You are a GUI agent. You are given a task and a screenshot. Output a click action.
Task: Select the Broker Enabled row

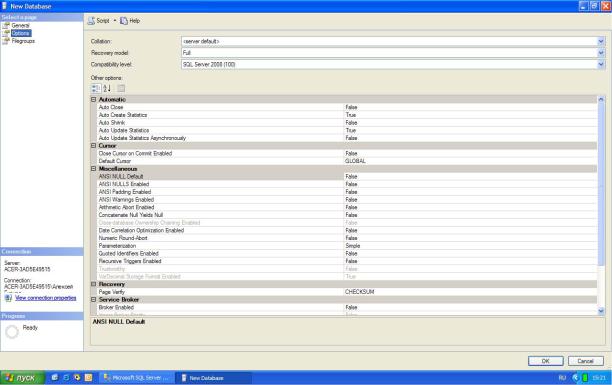pyautogui.click(x=347, y=307)
